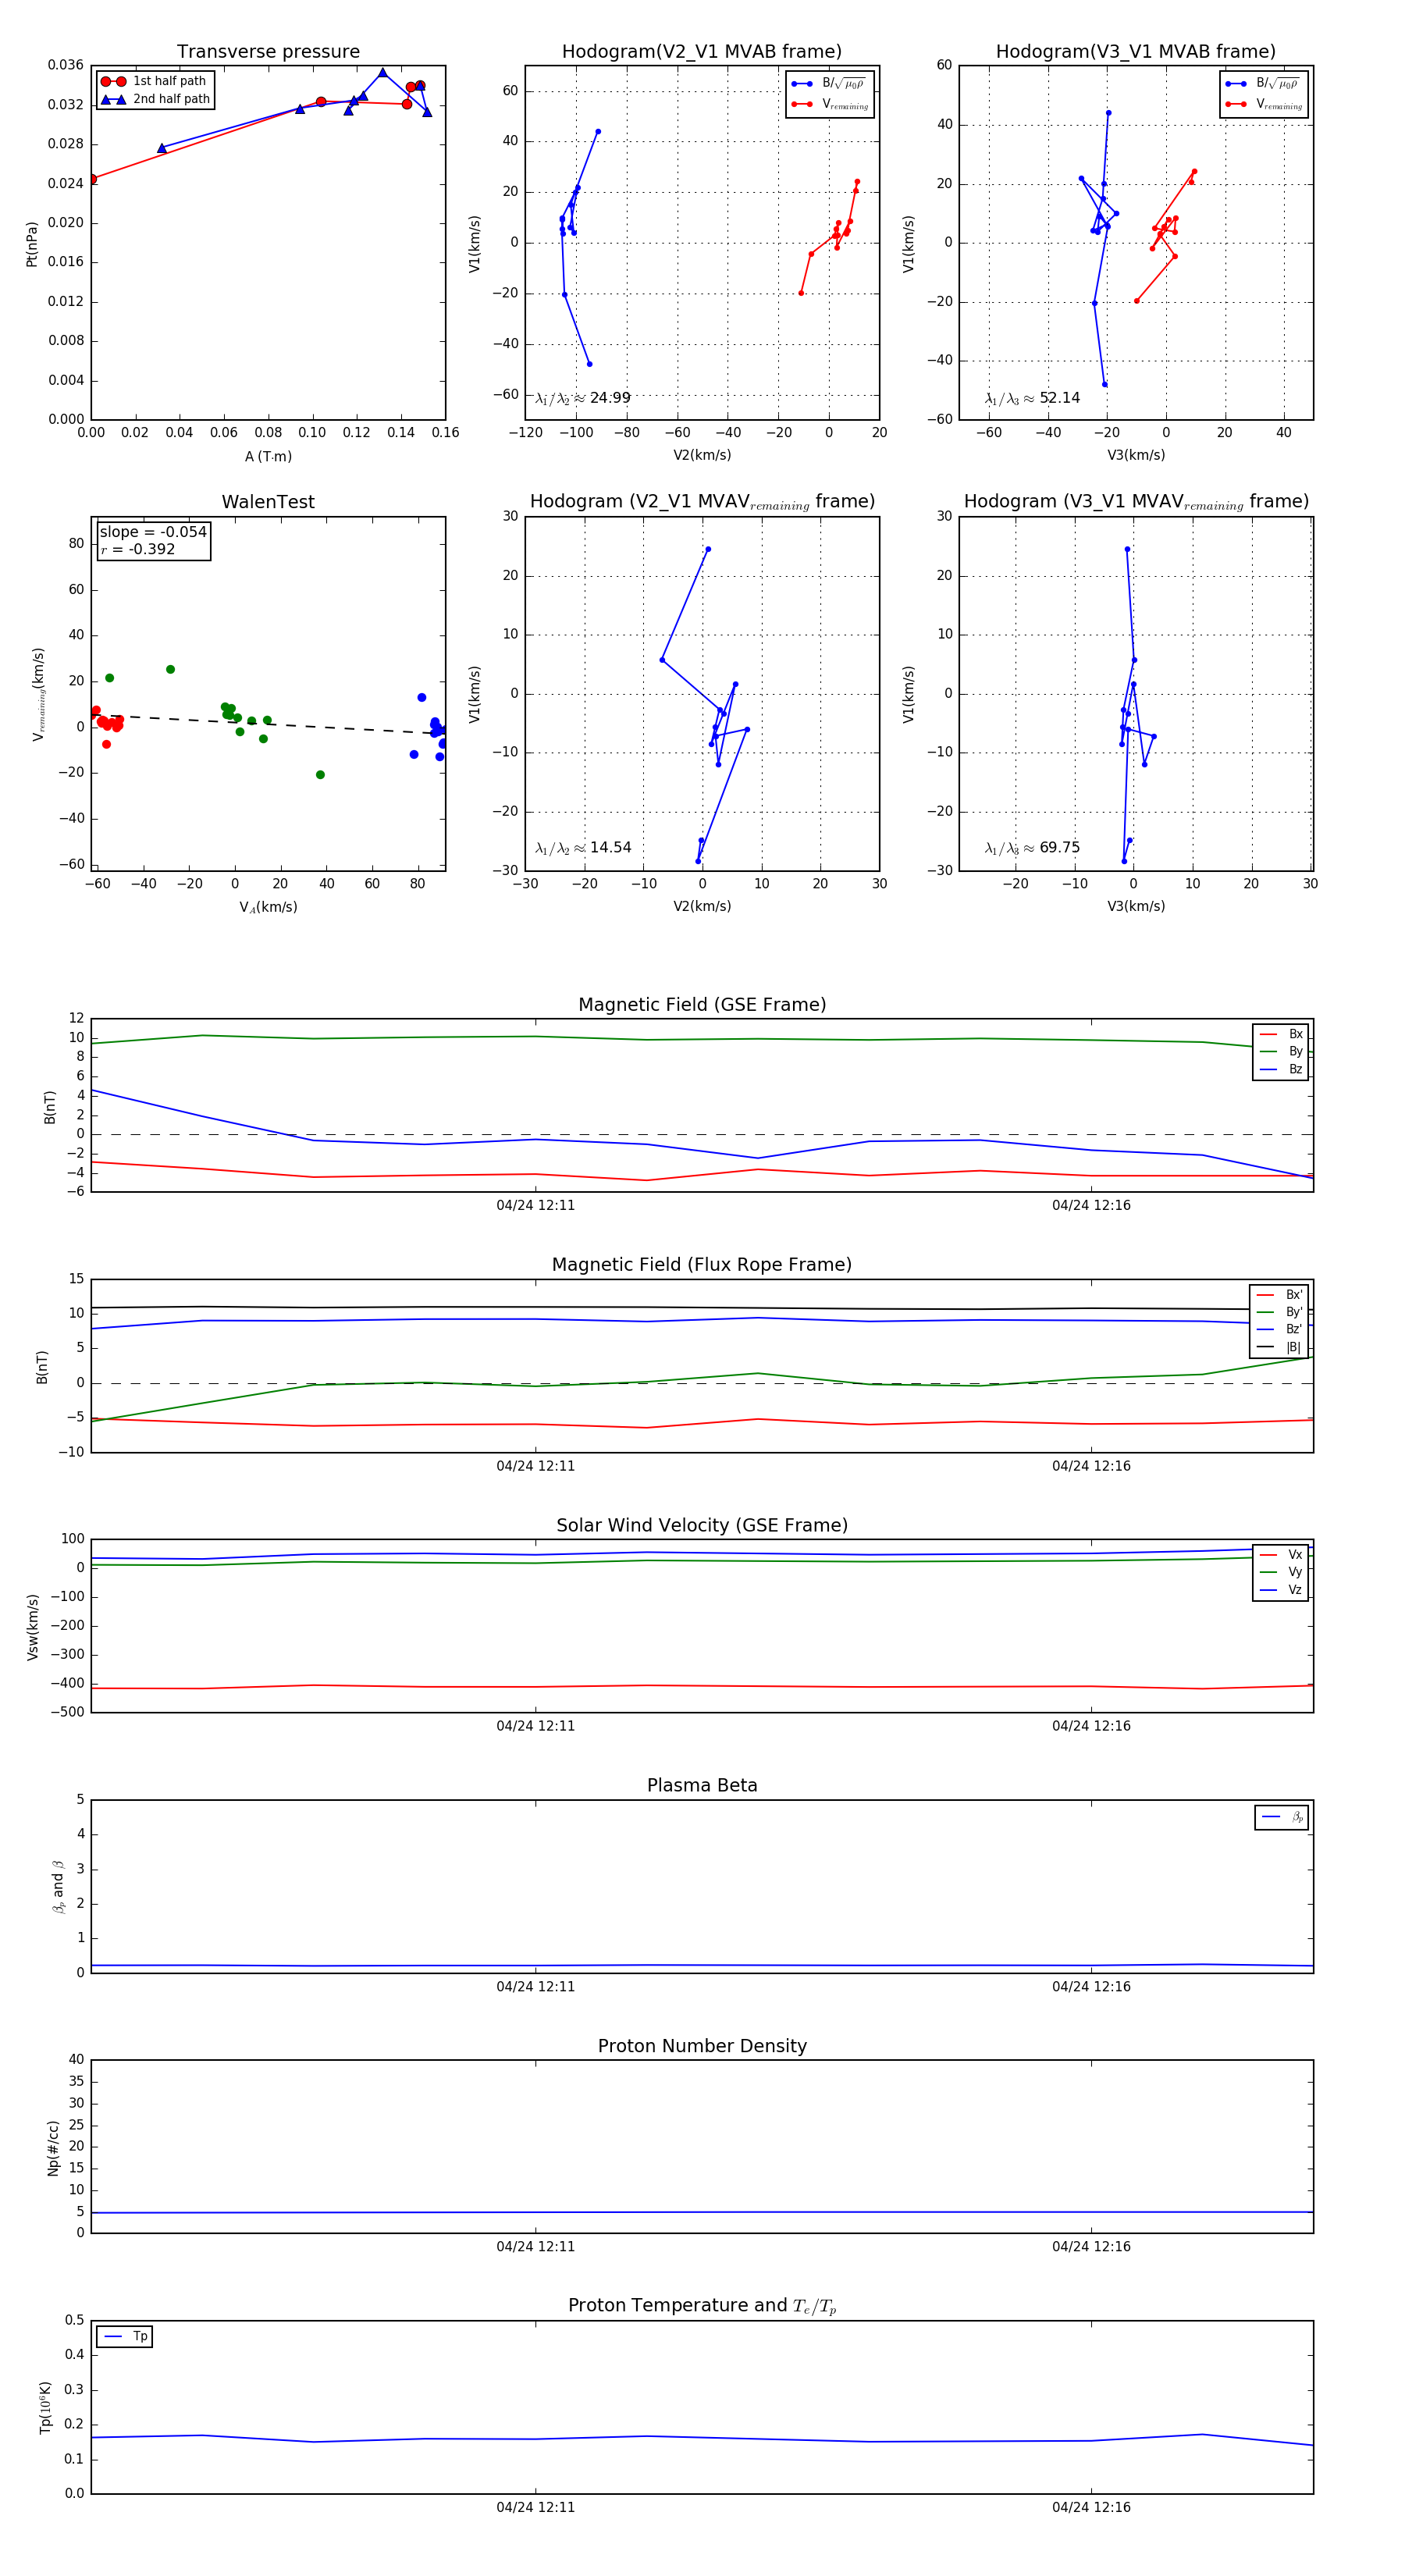This screenshot has height=2576, width=1405.
Task: Select the 'Vx' legend entry
Action: (x=1281, y=1554)
